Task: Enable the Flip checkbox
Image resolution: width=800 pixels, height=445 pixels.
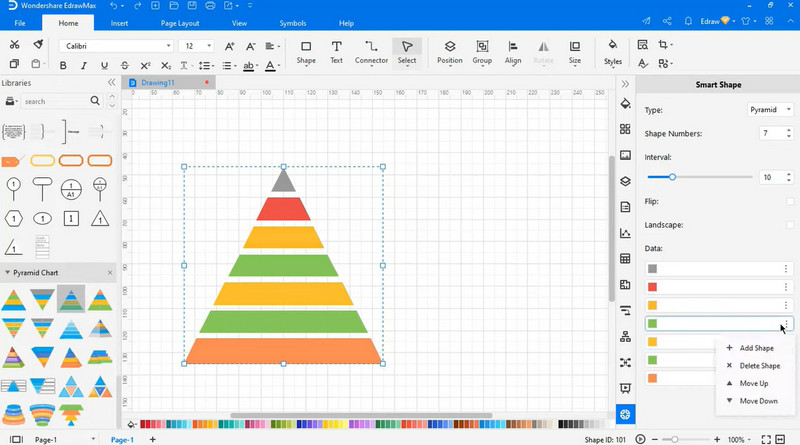Action: tap(790, 201)
